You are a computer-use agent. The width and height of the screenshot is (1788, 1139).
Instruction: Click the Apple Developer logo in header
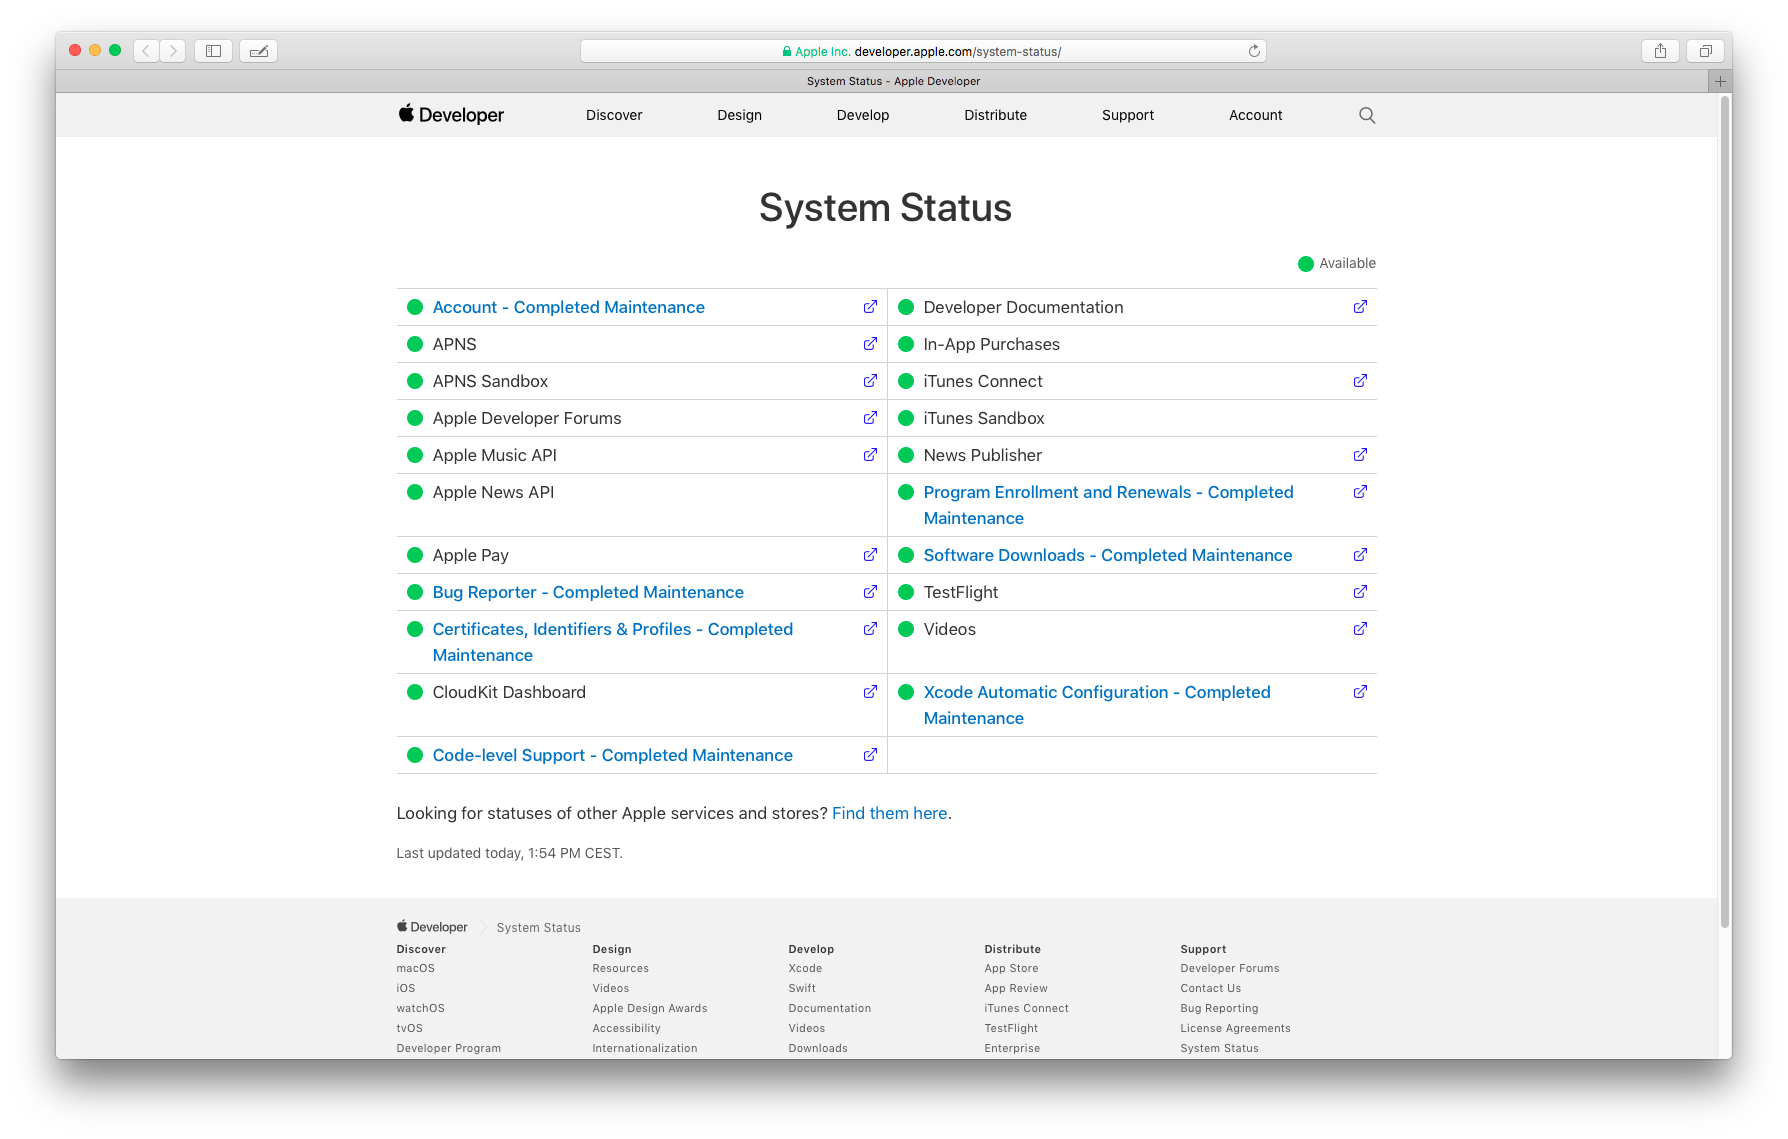point(451,115)
